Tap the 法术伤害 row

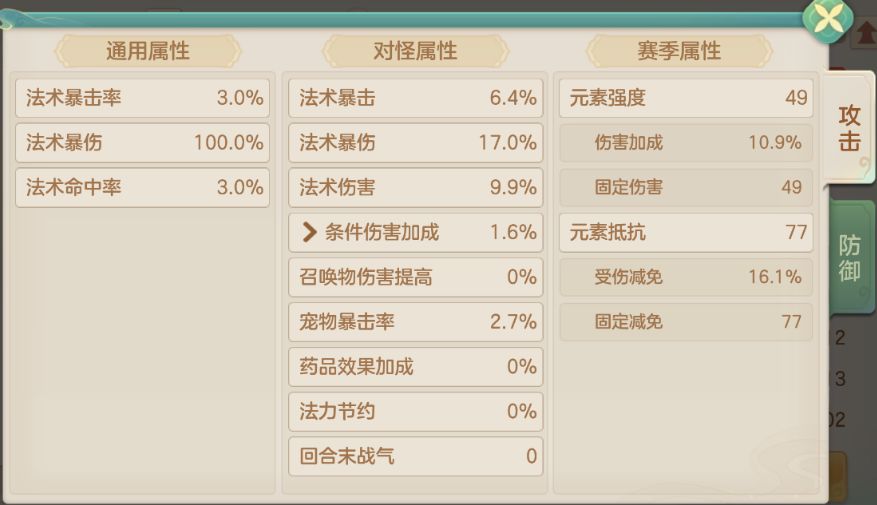416,187
